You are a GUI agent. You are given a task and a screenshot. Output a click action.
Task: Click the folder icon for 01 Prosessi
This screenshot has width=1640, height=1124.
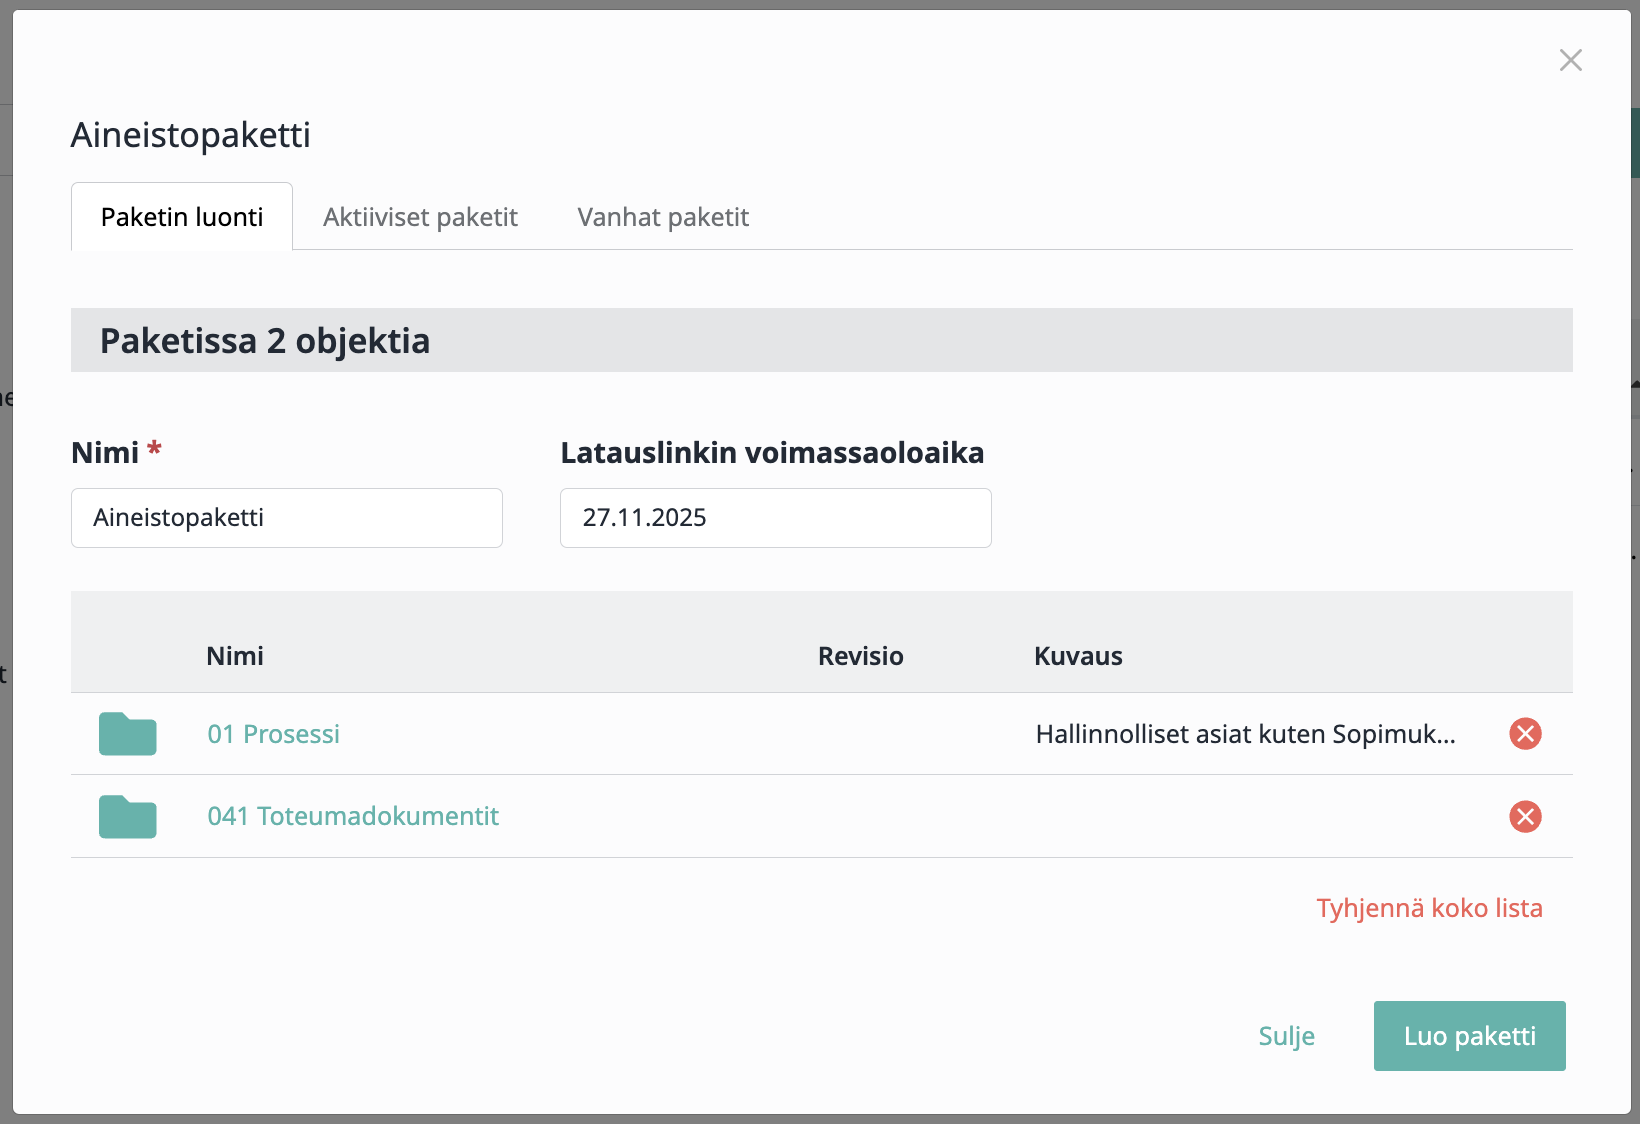coord(128,734)
